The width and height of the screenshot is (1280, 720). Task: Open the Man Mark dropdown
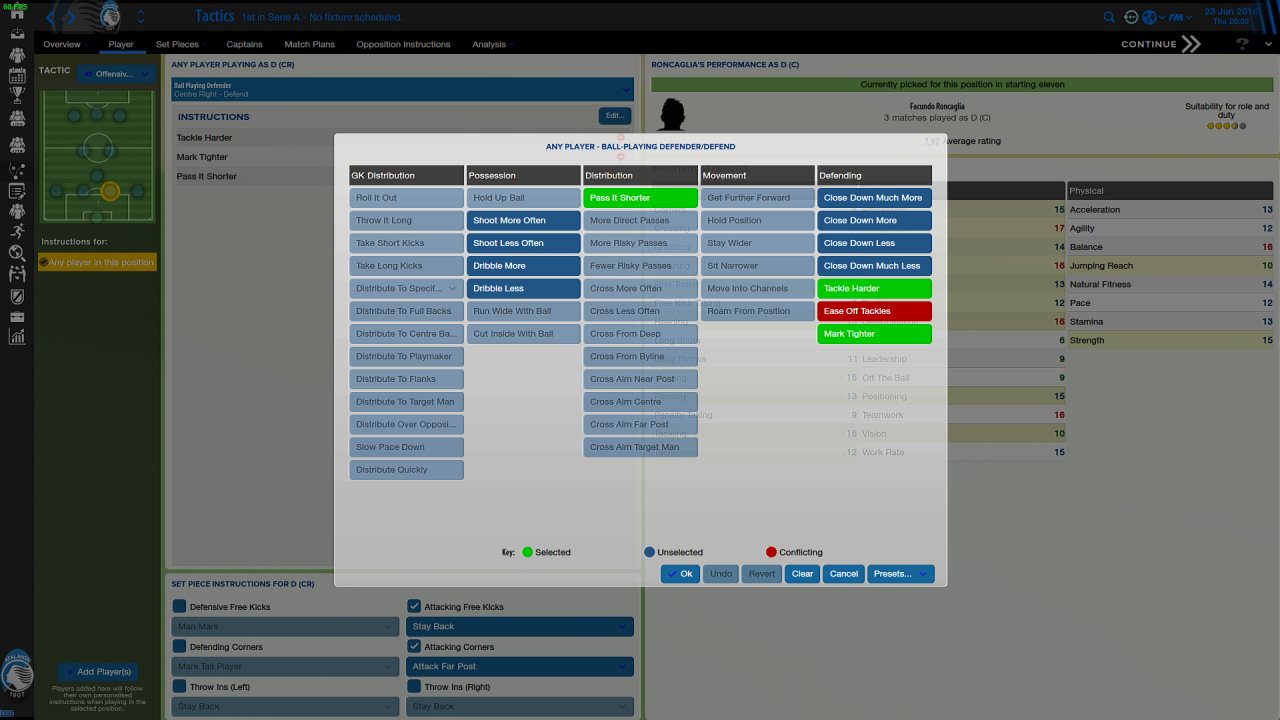(284, 626)
